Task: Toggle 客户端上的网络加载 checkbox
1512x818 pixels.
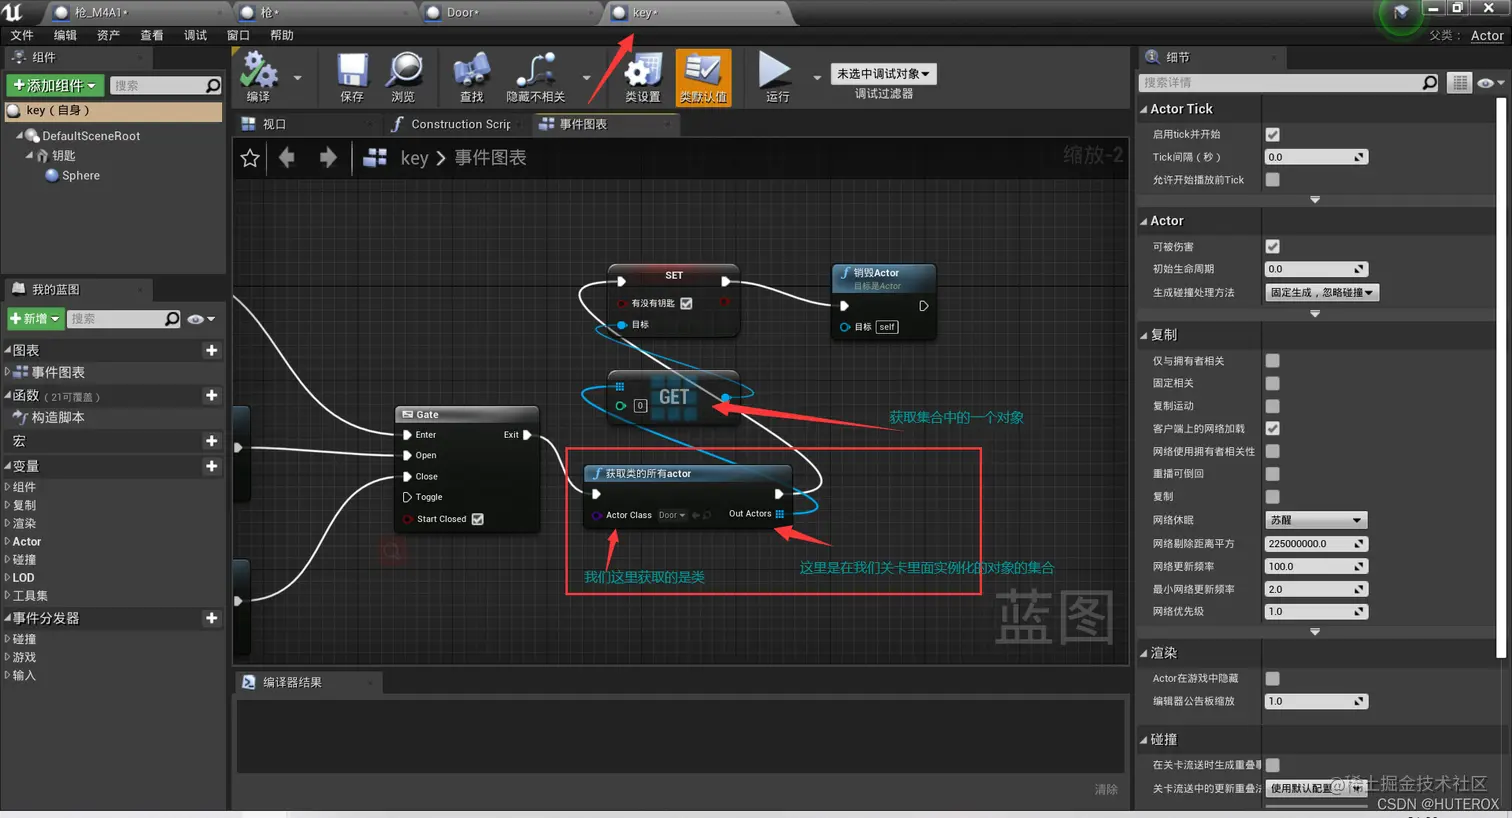Action: click(x=1272, y=428)
